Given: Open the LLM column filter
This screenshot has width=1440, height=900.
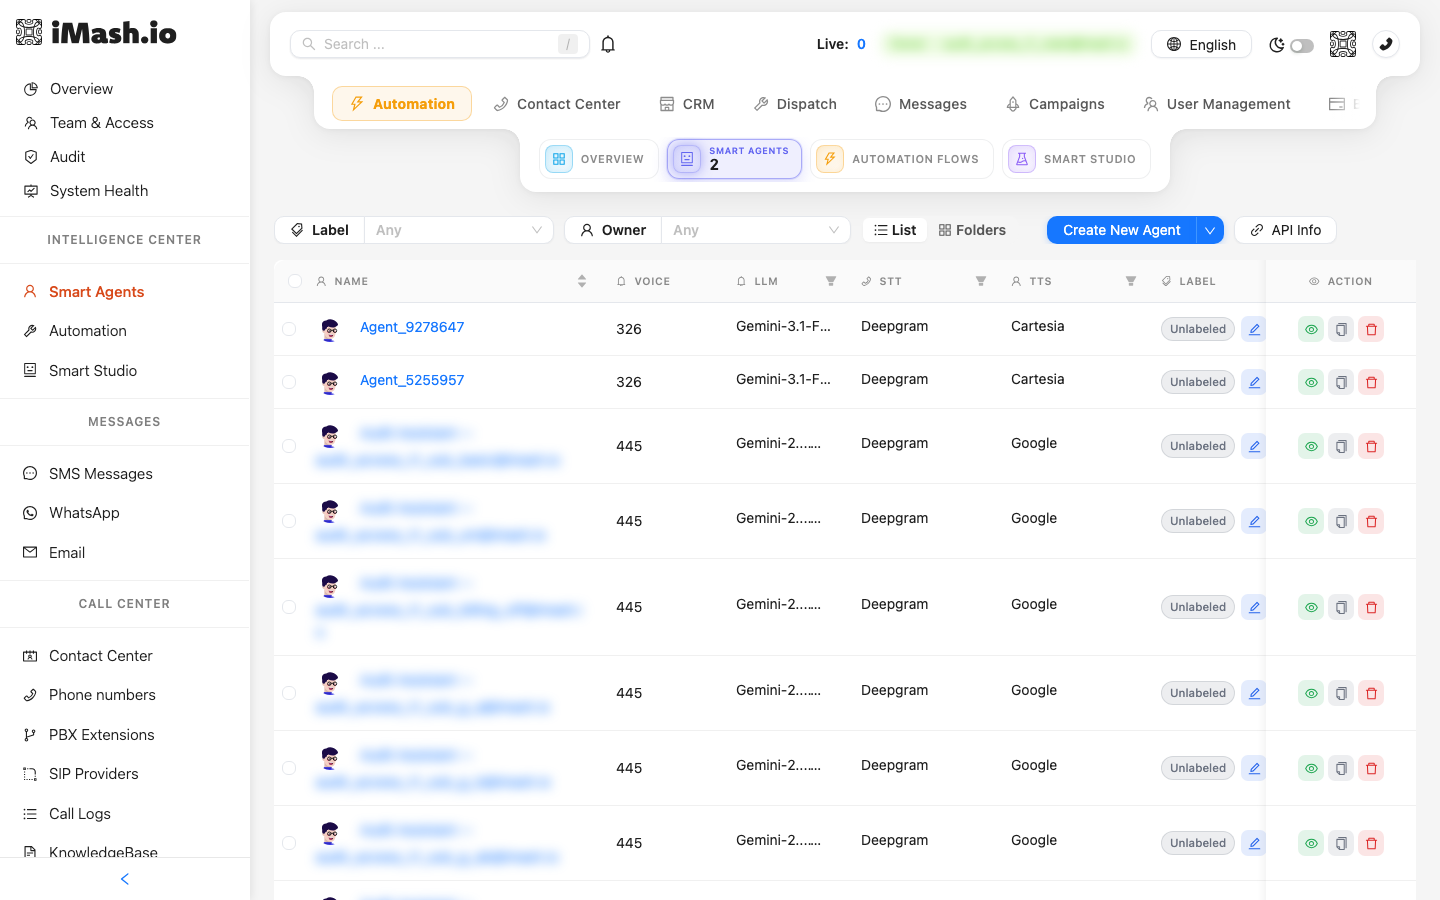Looking at the screenshot, I should (830, 281).
